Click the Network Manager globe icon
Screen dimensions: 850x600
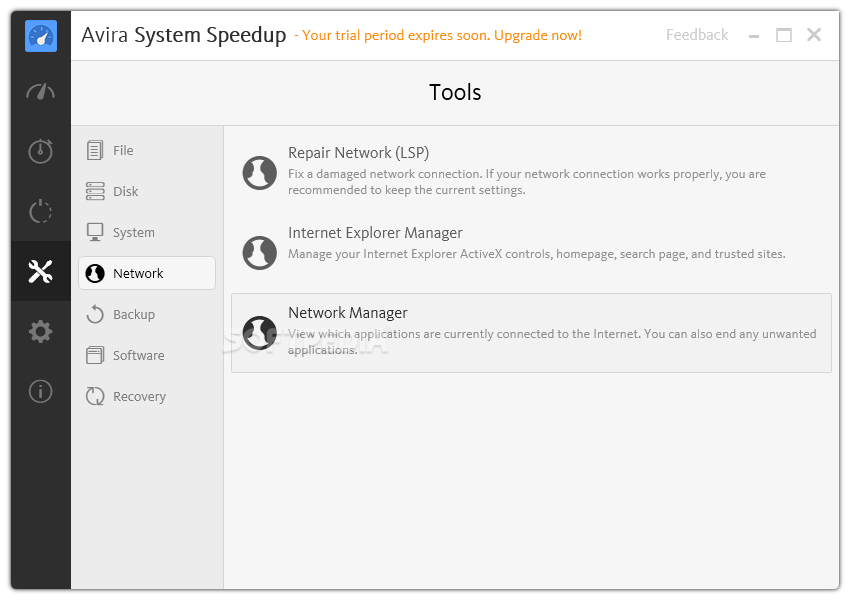pos(260,333)
